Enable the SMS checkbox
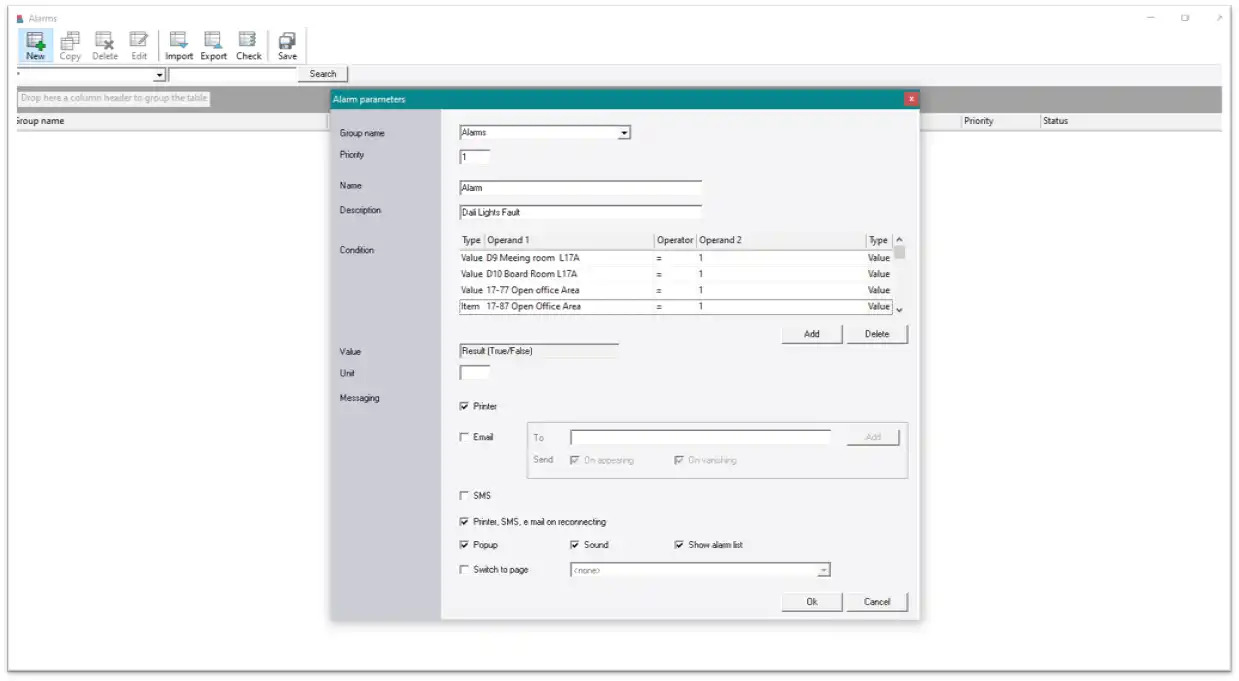 coord(464,495)
